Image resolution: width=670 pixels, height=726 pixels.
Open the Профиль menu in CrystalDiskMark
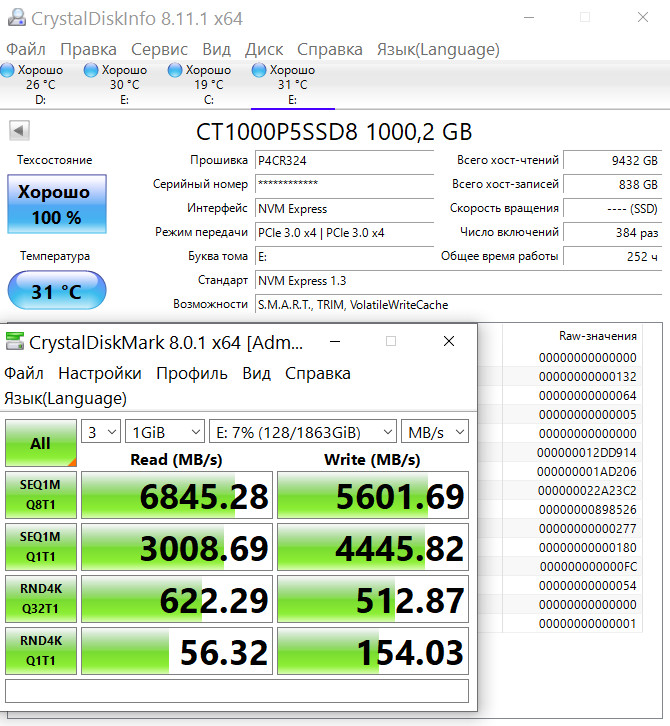coord(192,373)
